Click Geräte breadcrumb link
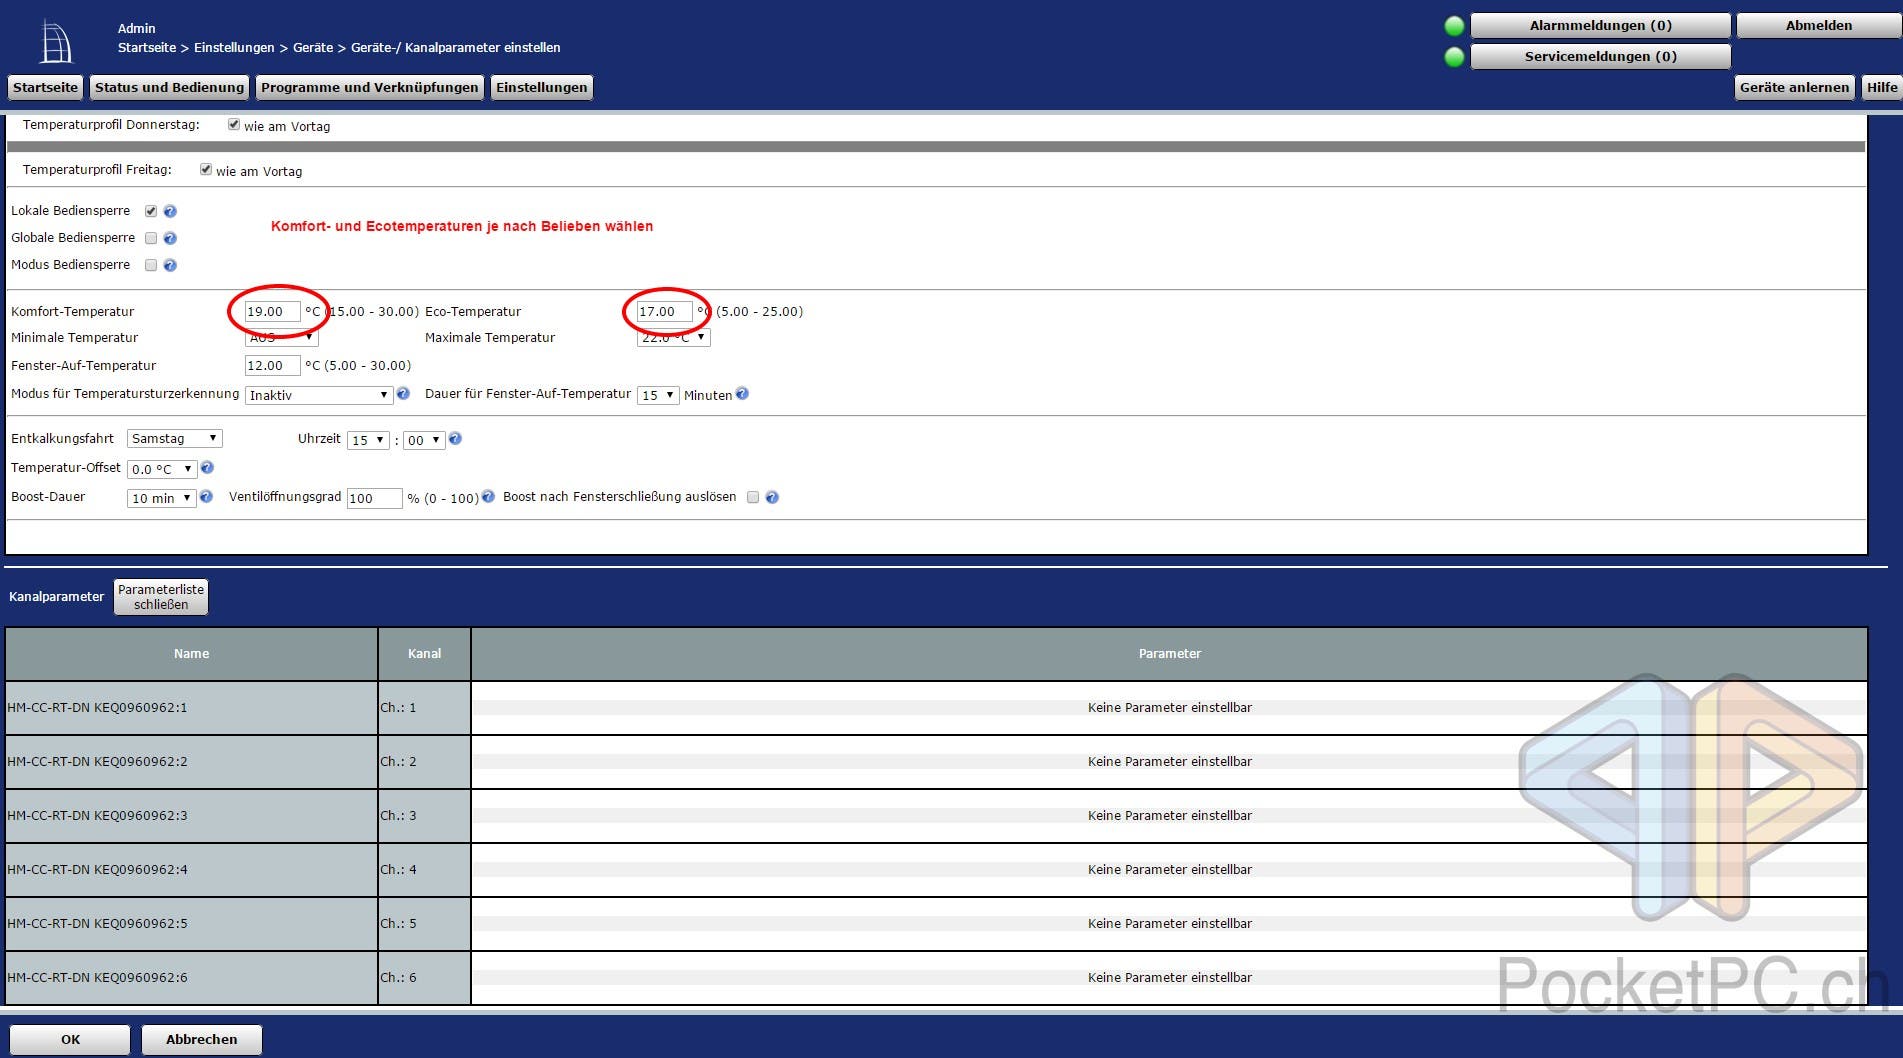The width and height of the screenshot is (1903, 1058). 313,48
